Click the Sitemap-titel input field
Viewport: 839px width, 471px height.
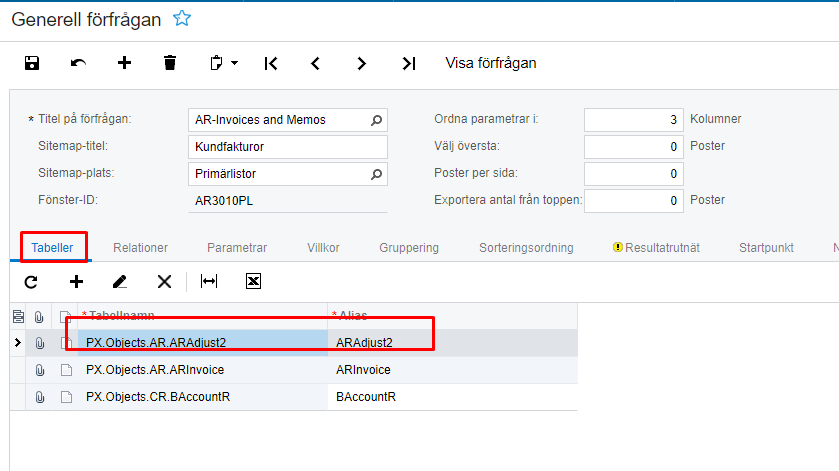coord(287,147)
